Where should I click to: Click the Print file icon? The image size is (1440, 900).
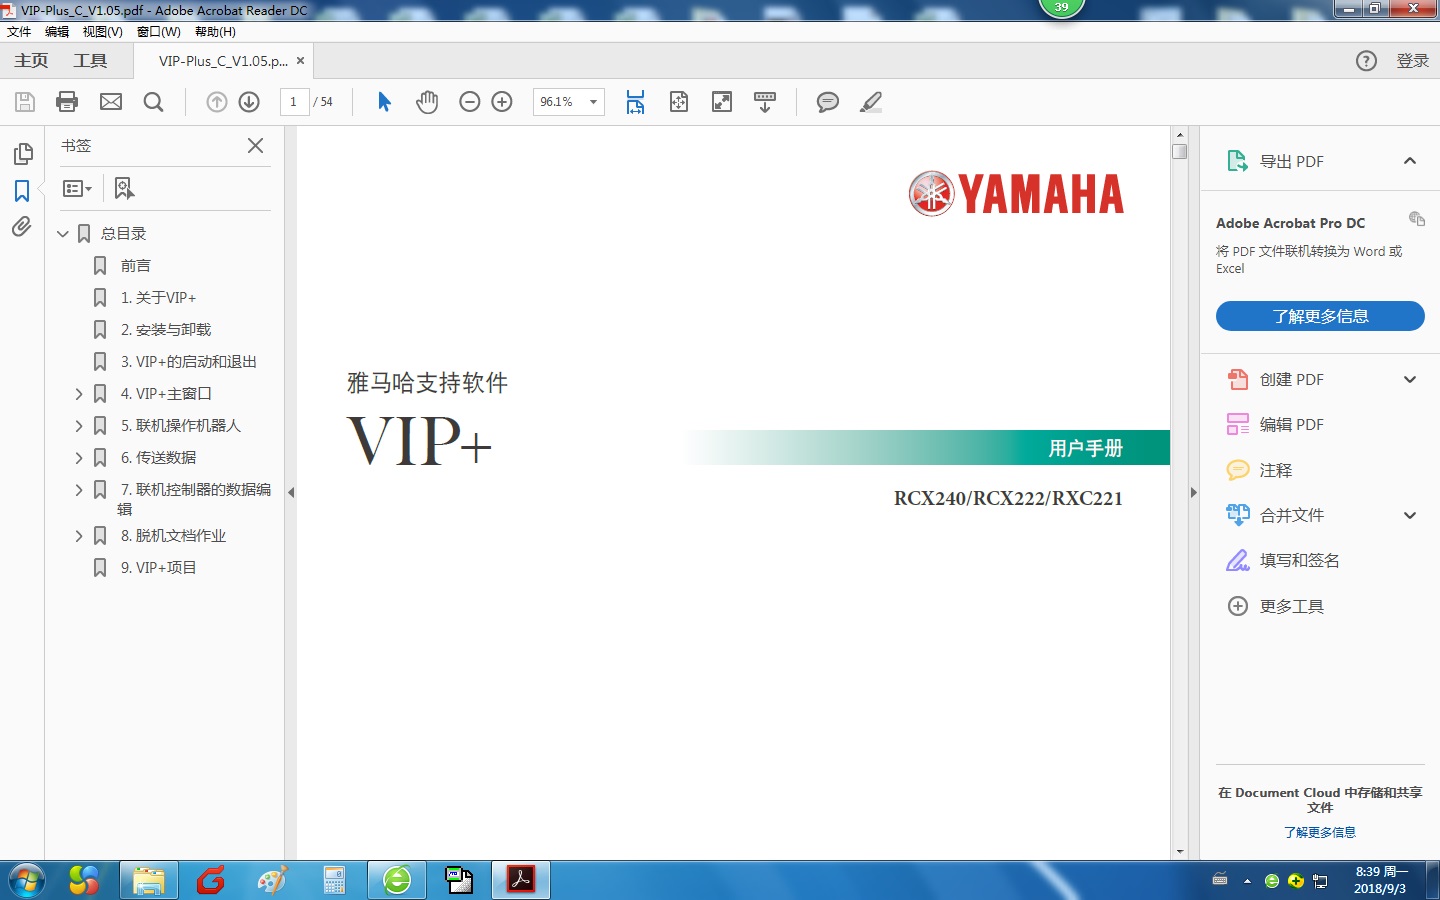pos(67,102)
